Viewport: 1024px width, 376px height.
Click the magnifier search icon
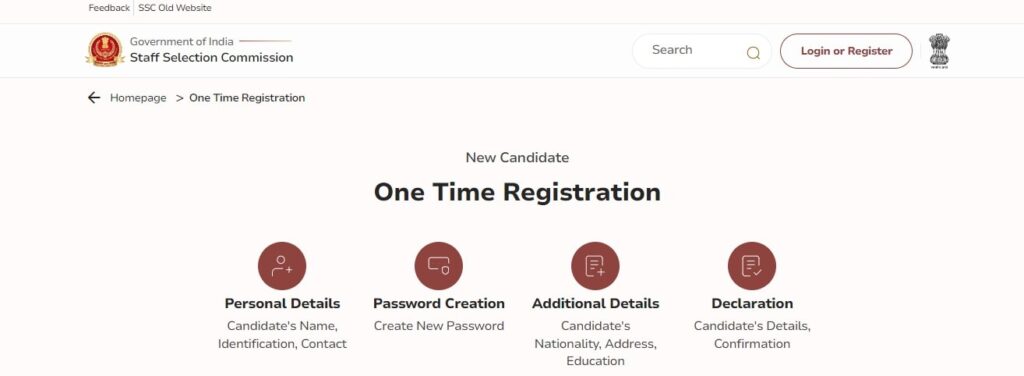point(753,53)
